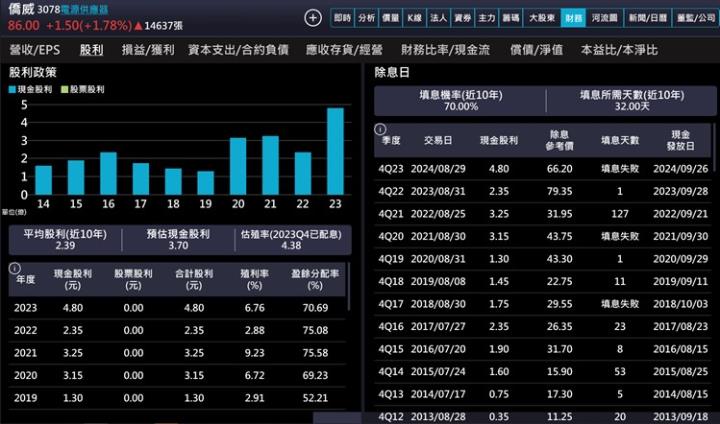Select the 2019 row year cell
Image resolution: width=720 pixels, height=424 pixels.
pyautogui.click(x=25, y=398)
